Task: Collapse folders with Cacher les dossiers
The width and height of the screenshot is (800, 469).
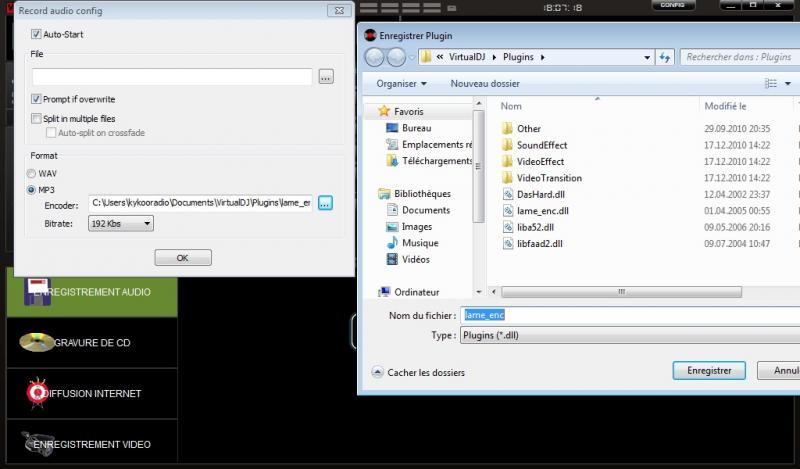Action: 418,372
